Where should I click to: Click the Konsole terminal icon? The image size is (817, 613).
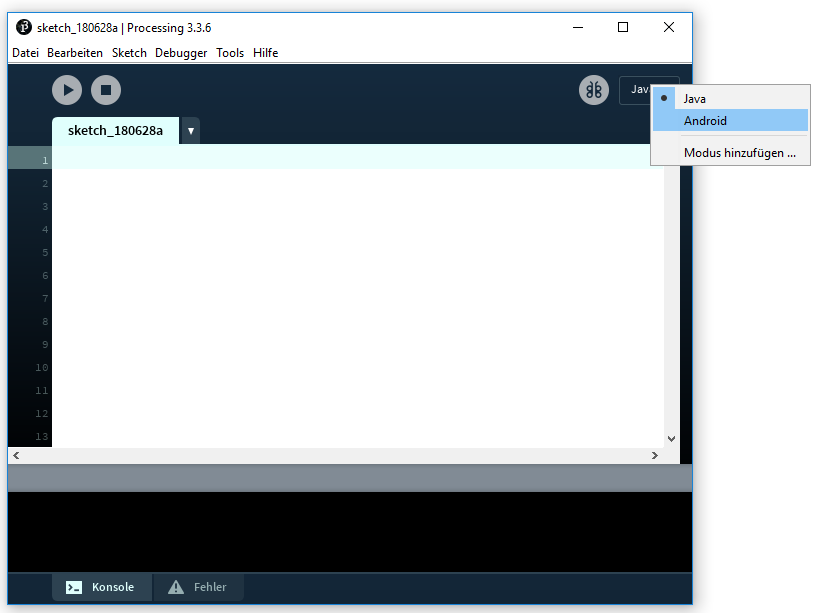point(73,587)
